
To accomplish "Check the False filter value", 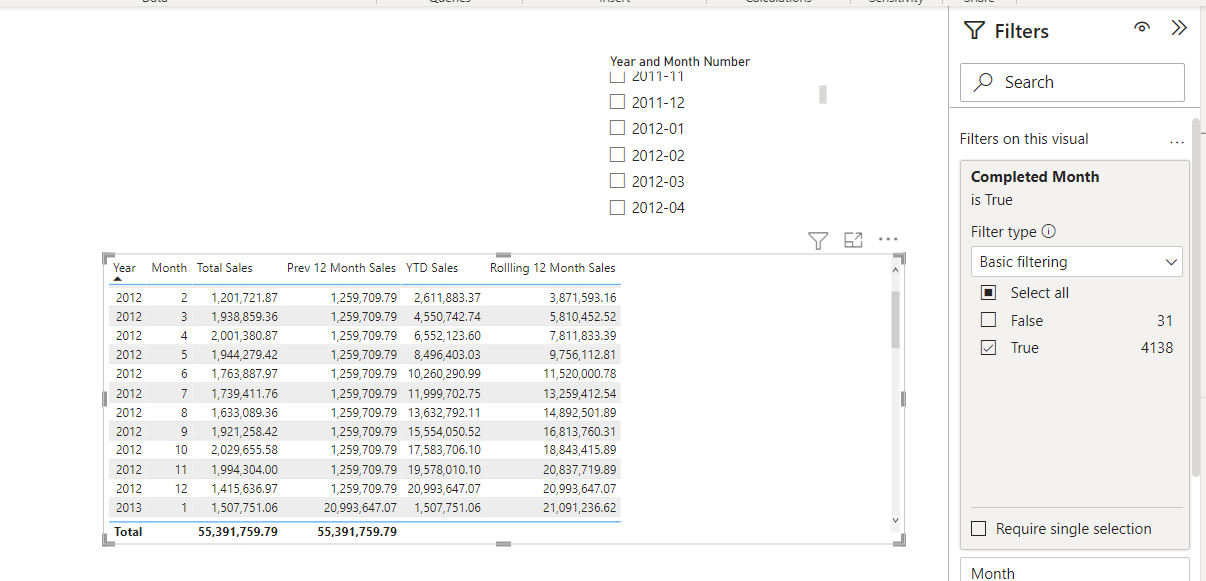I will coord(988,321).
